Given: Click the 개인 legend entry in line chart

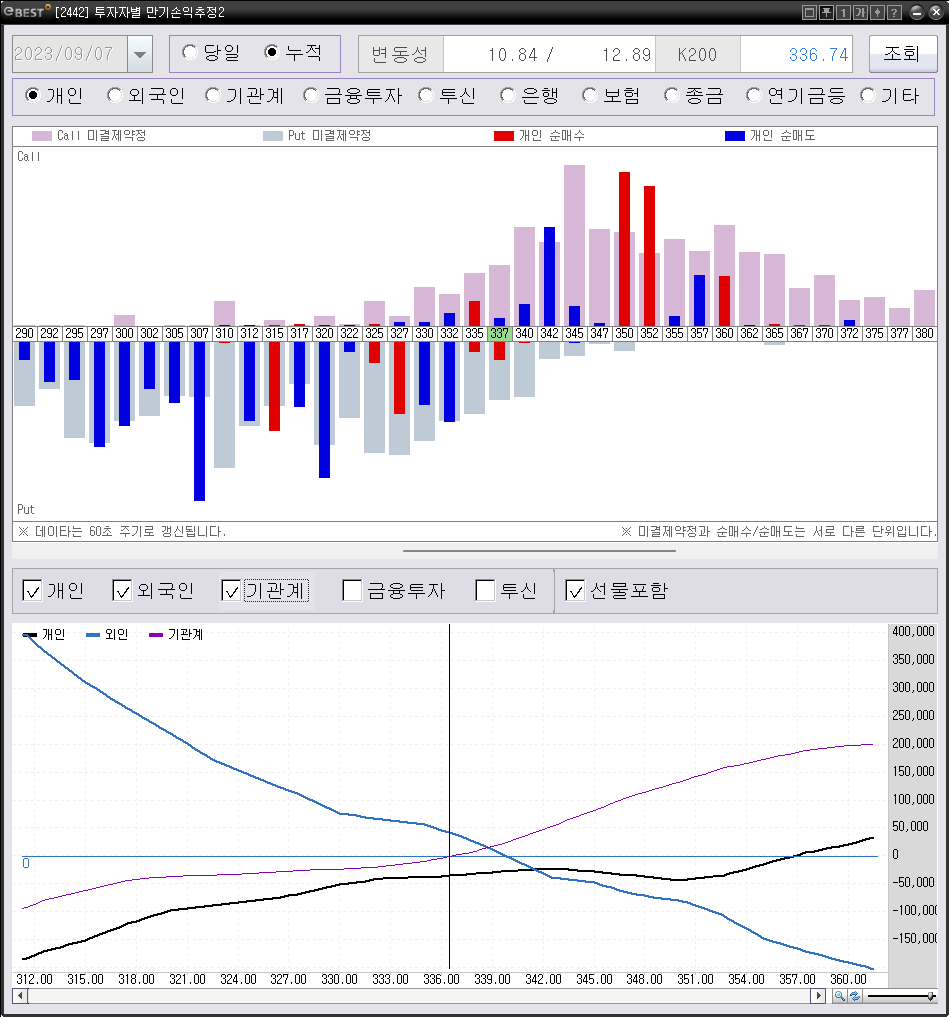Looking at the screenshot, I should tap(44, 634).
